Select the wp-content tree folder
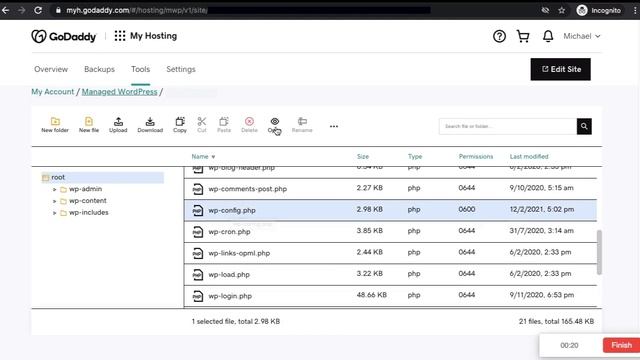This screenshot has height=360, width=640. (87, 201)
